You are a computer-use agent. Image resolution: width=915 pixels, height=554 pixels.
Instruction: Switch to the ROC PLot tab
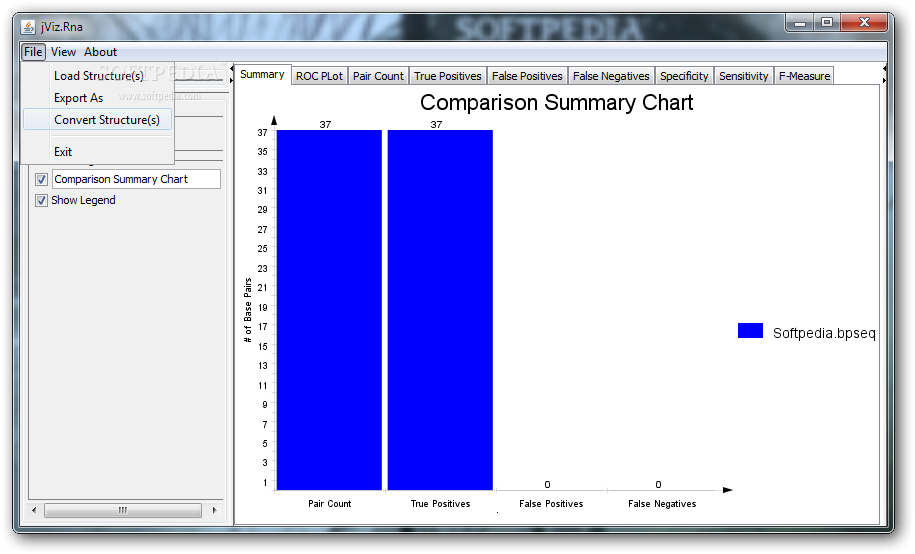[x=319, y=76]
